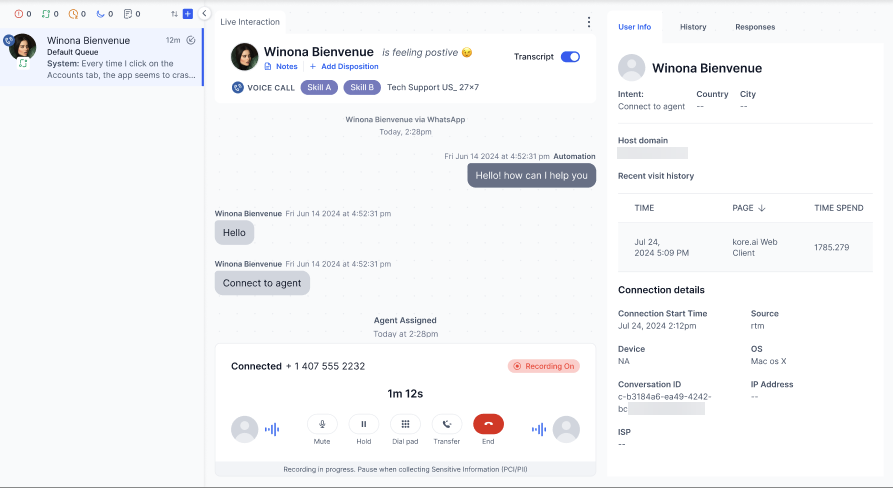The height and width of the screenshot is (488, 893).
Task: Open the three-dot menu in Live Interaction
Action: (588, 22)
